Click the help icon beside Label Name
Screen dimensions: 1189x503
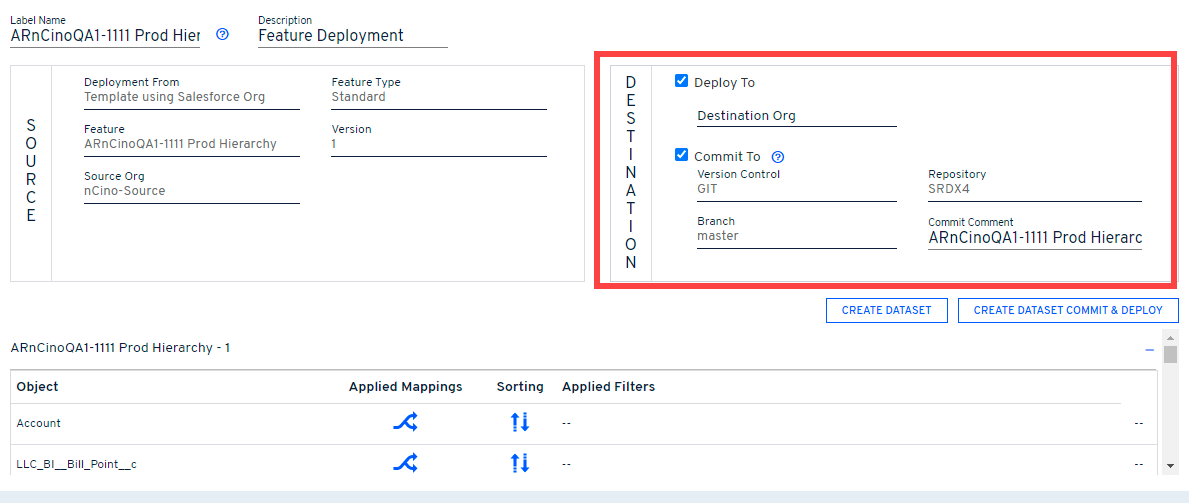click(x=222, y=34)
